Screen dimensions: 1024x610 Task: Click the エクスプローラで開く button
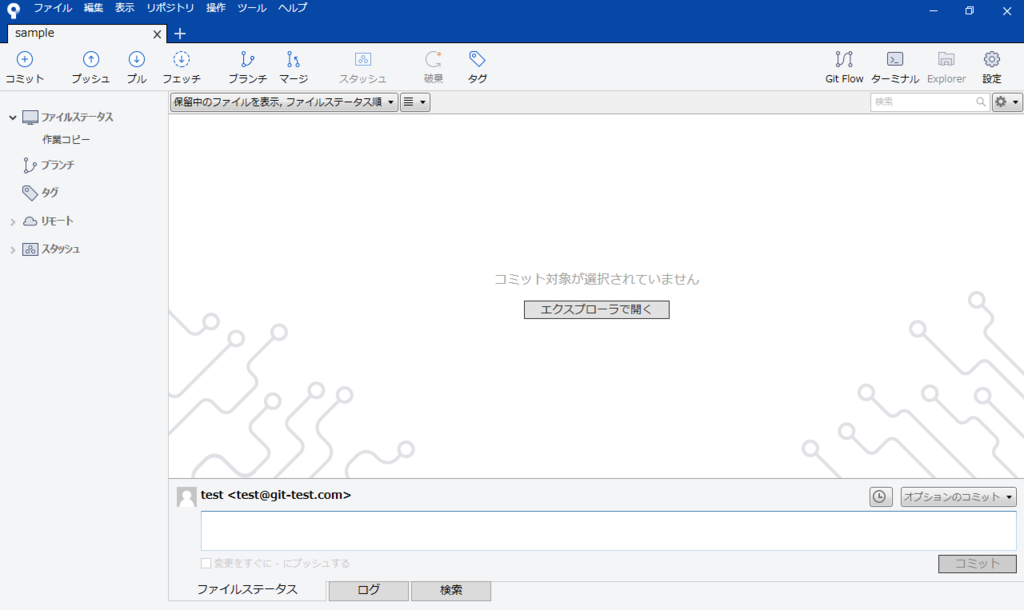[x=596, y=309]
